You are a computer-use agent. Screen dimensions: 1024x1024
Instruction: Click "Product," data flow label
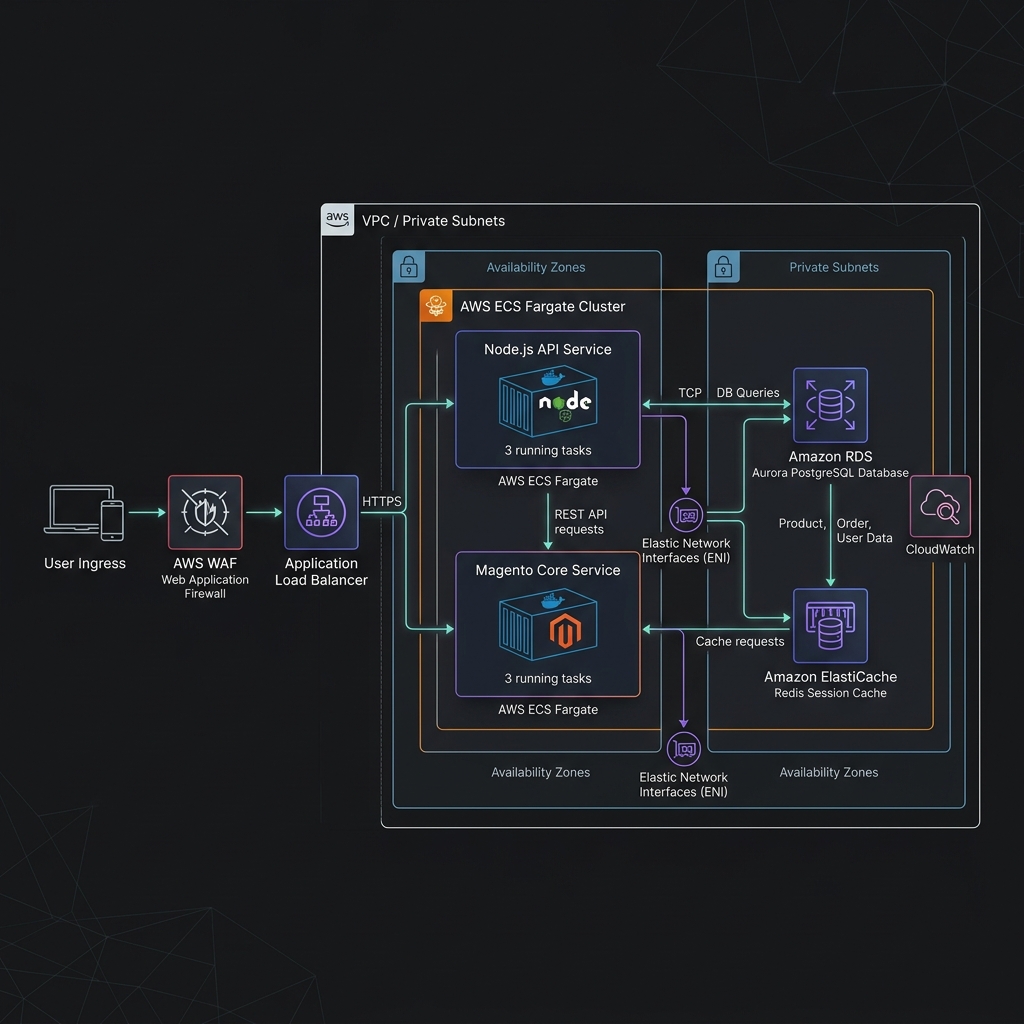point(802,523)
